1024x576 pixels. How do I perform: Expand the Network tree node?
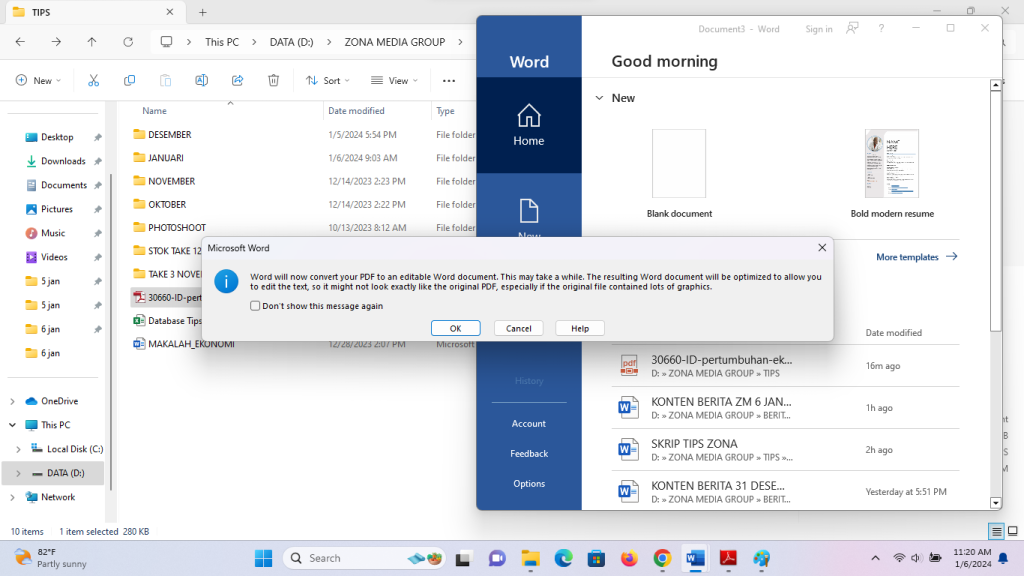point(12,497)
